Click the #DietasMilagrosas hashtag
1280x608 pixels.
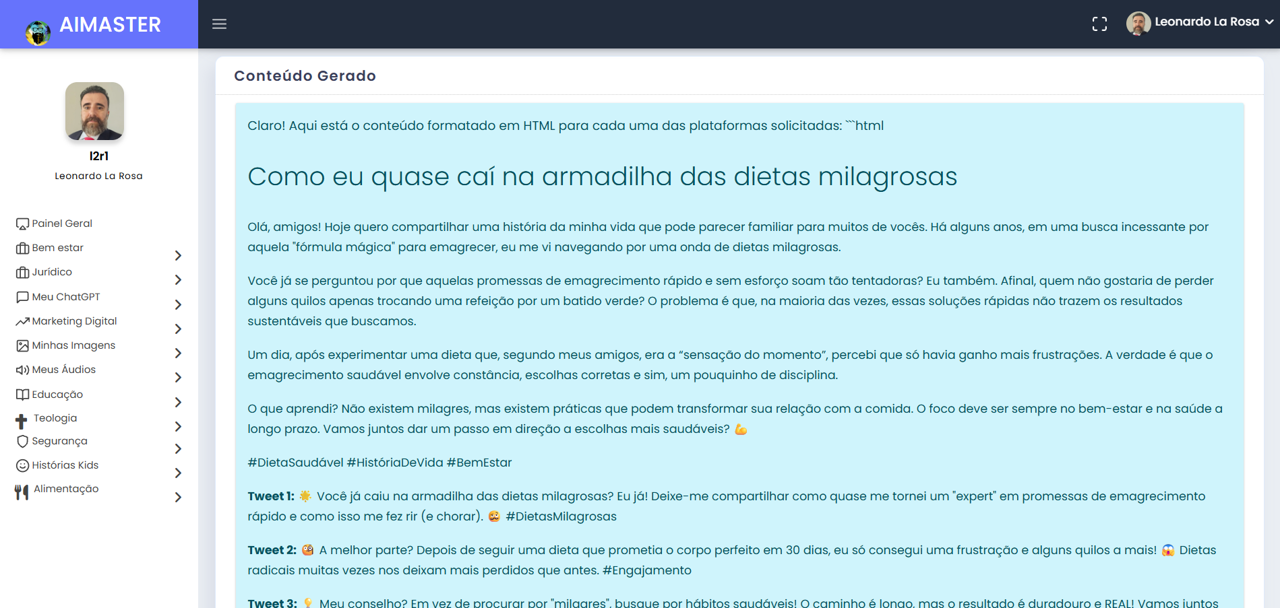coord(561,517)
